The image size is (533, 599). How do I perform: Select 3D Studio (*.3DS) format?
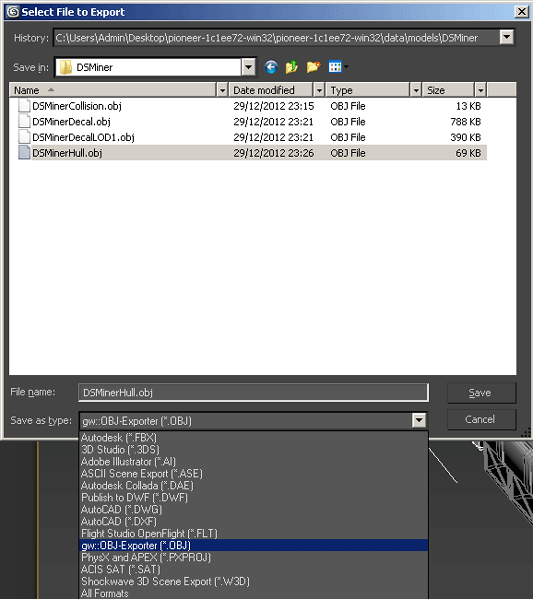point(120,450)
